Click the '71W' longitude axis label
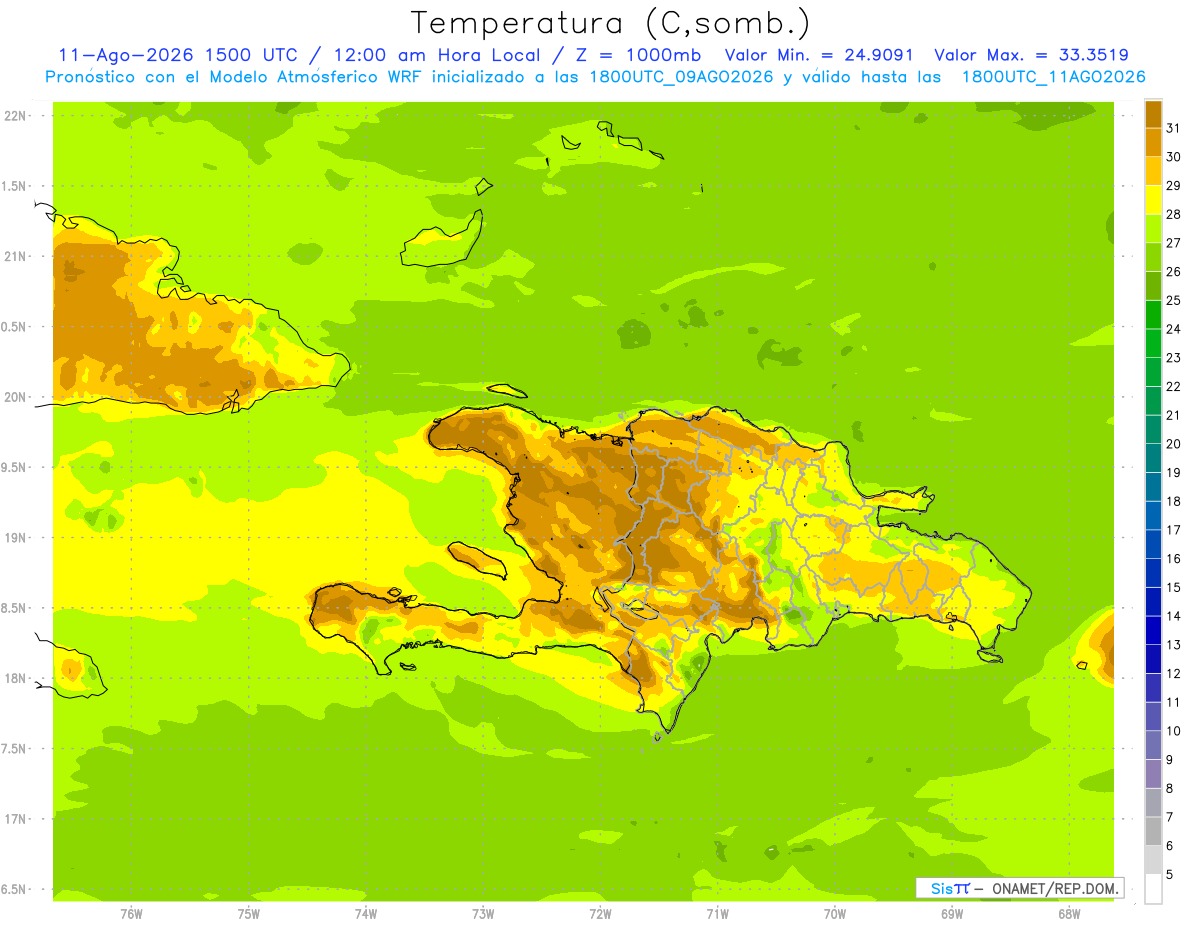Screen dimensions: 1200x927 click(717, 913)
